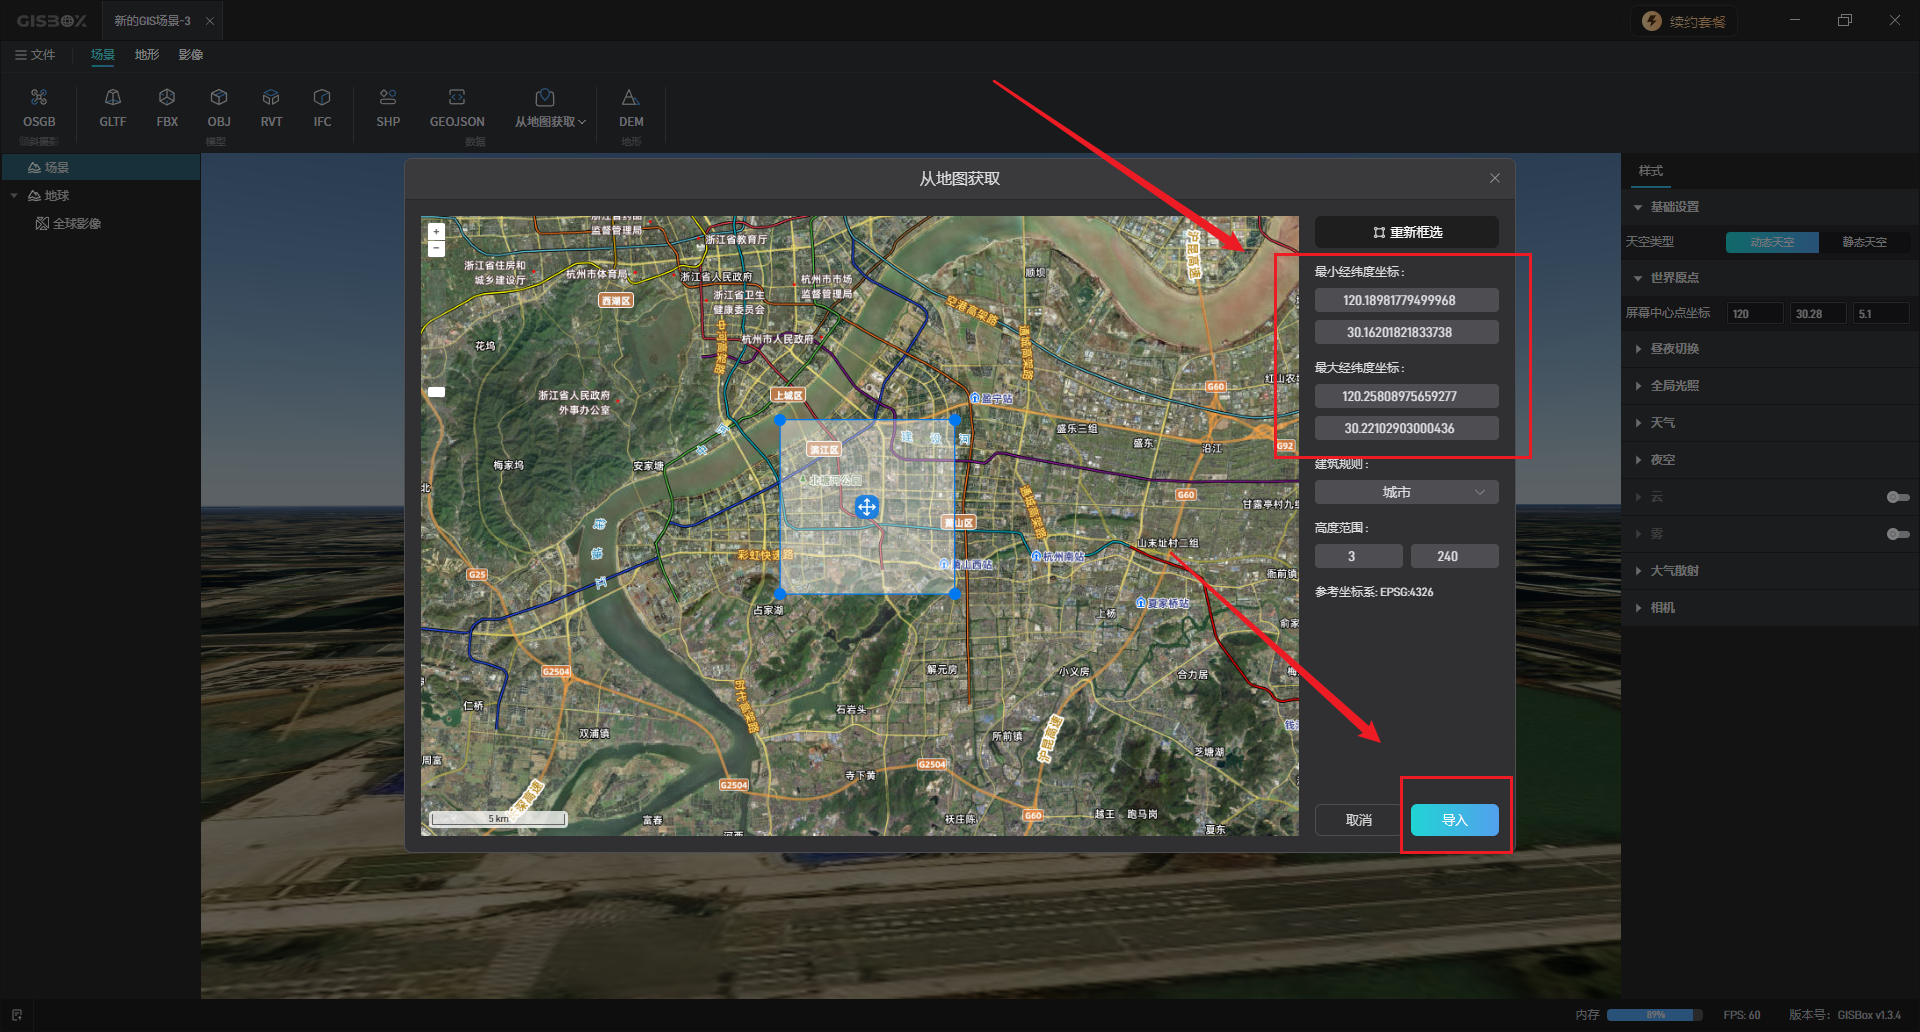This screenshot has width=1920, height=1032.
Task: Edit screen center longitude field 120
Action: click(1755, 314)
